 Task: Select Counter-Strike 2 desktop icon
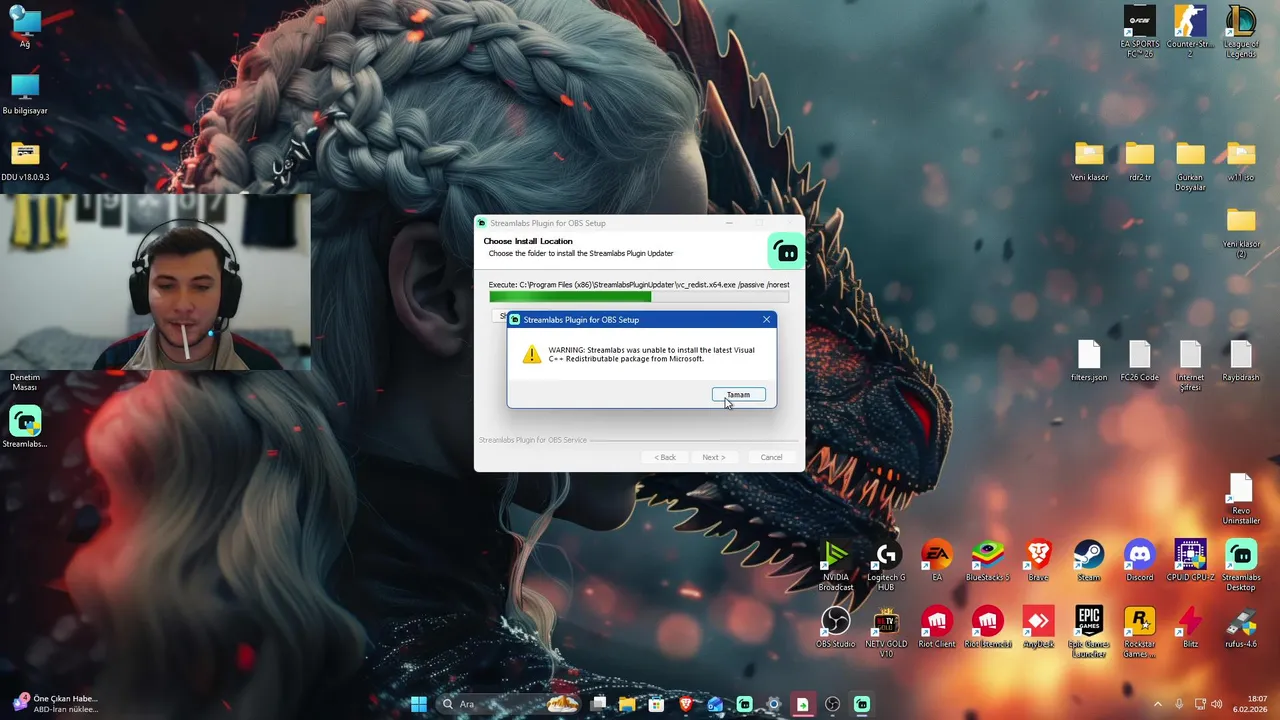[1190, 32]
